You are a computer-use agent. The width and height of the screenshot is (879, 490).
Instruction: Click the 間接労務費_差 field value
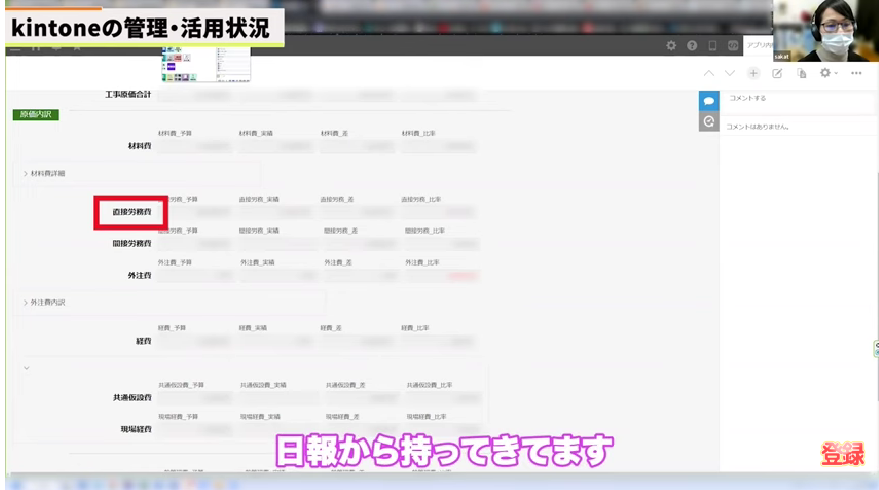click(x=360, y=244)
